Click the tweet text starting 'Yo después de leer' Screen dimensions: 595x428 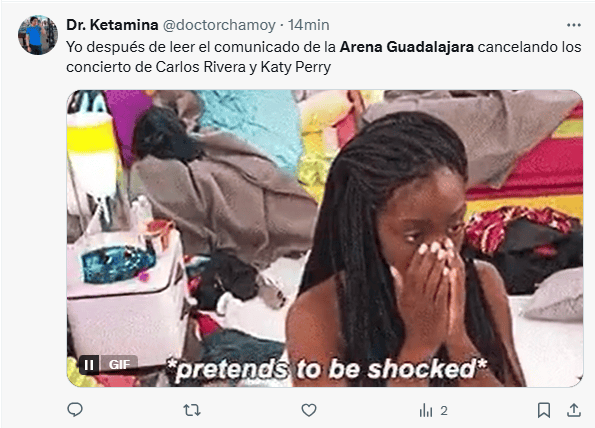point(324,57)
